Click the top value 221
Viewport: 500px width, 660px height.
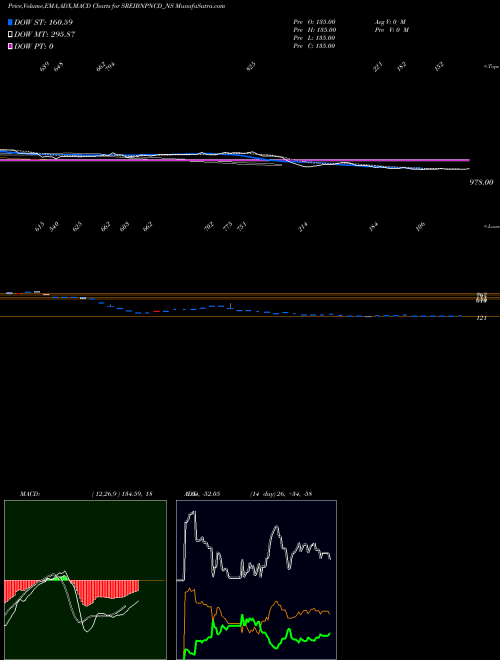click(x=378, y=67)
